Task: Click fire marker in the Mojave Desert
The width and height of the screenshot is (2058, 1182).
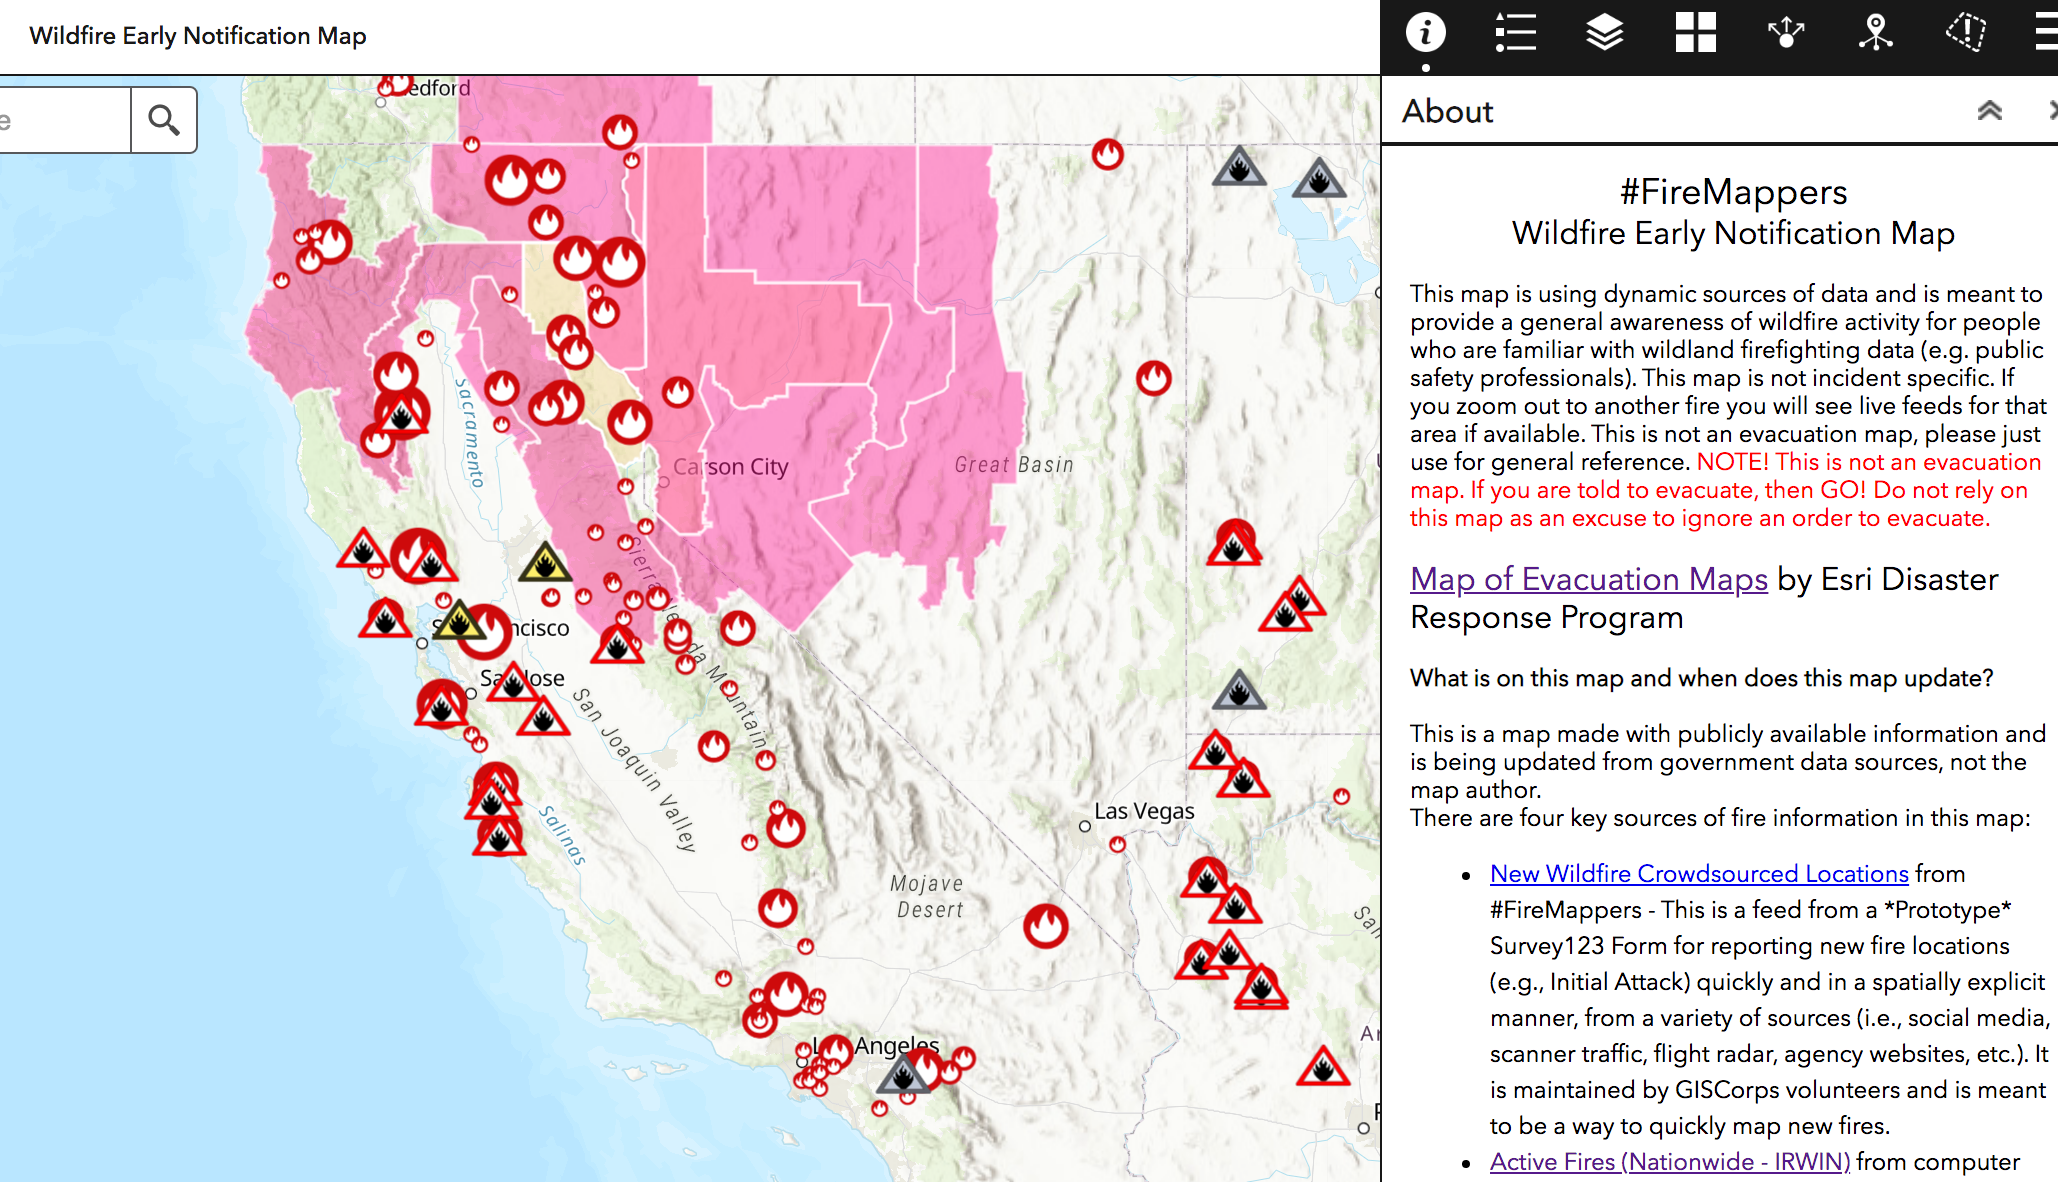Action: tap(1046, 926)
